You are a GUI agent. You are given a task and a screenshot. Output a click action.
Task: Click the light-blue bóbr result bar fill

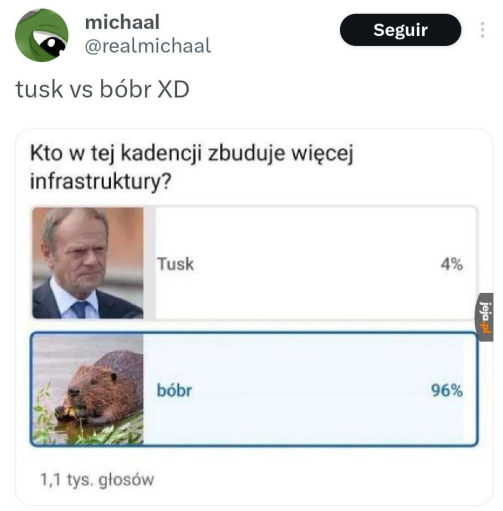pyautogui.click(x=303, y=389)
